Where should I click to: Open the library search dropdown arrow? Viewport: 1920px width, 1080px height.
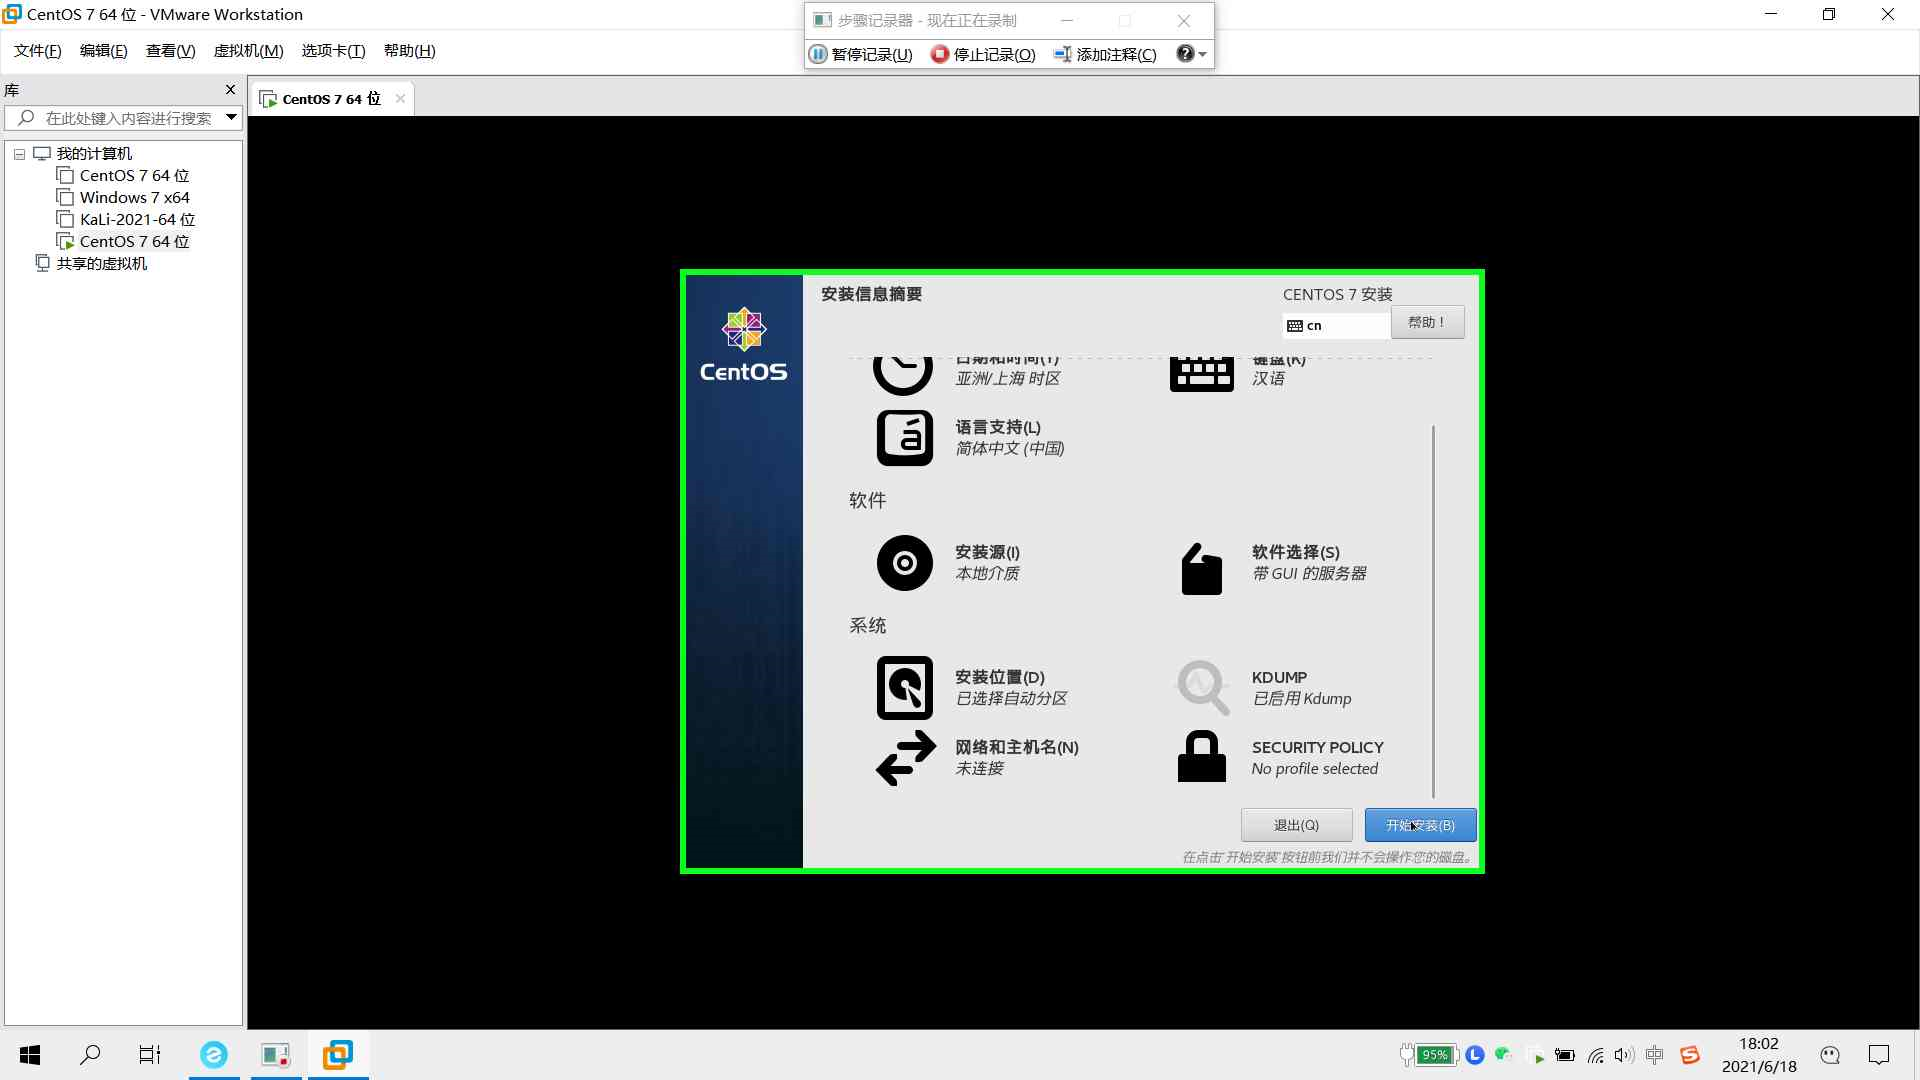click(x=231, y=118)
